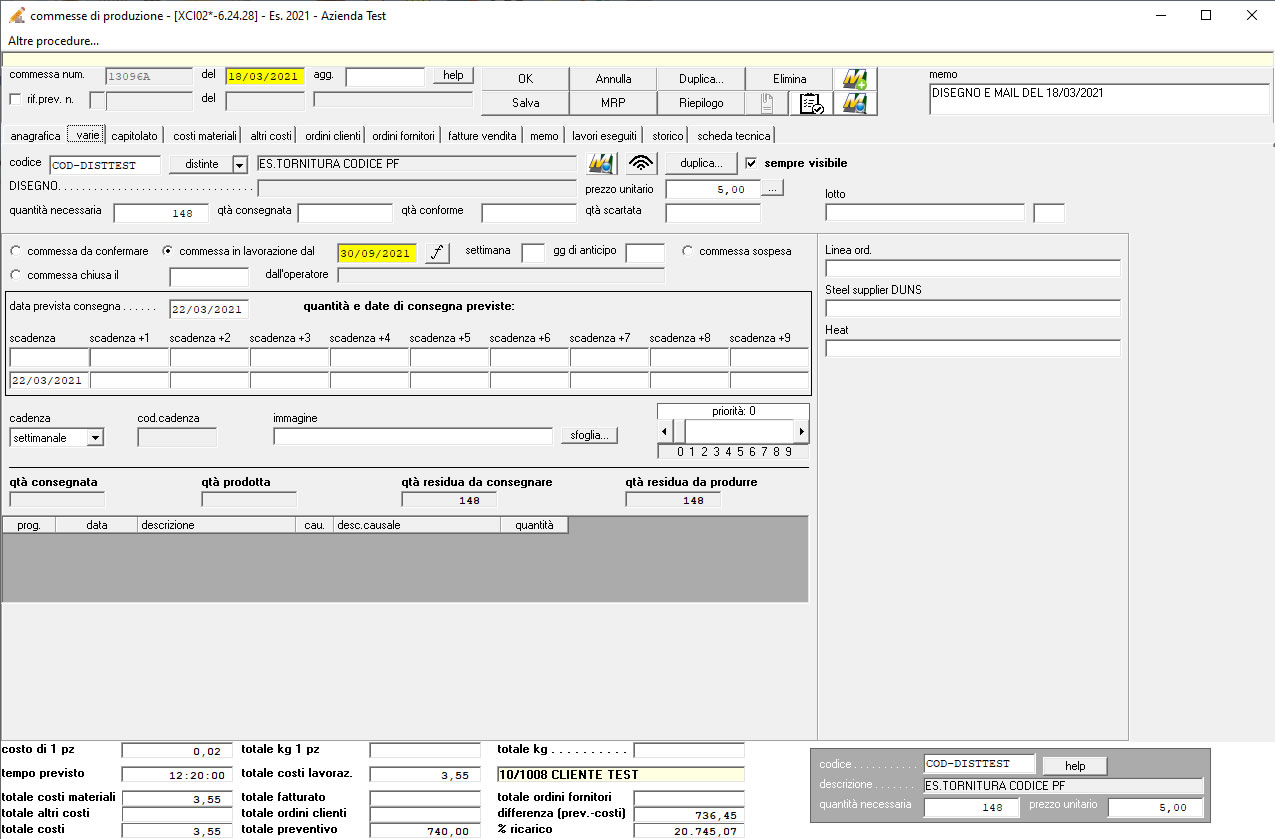View the scheda tecnica tab

click(733, 136)
